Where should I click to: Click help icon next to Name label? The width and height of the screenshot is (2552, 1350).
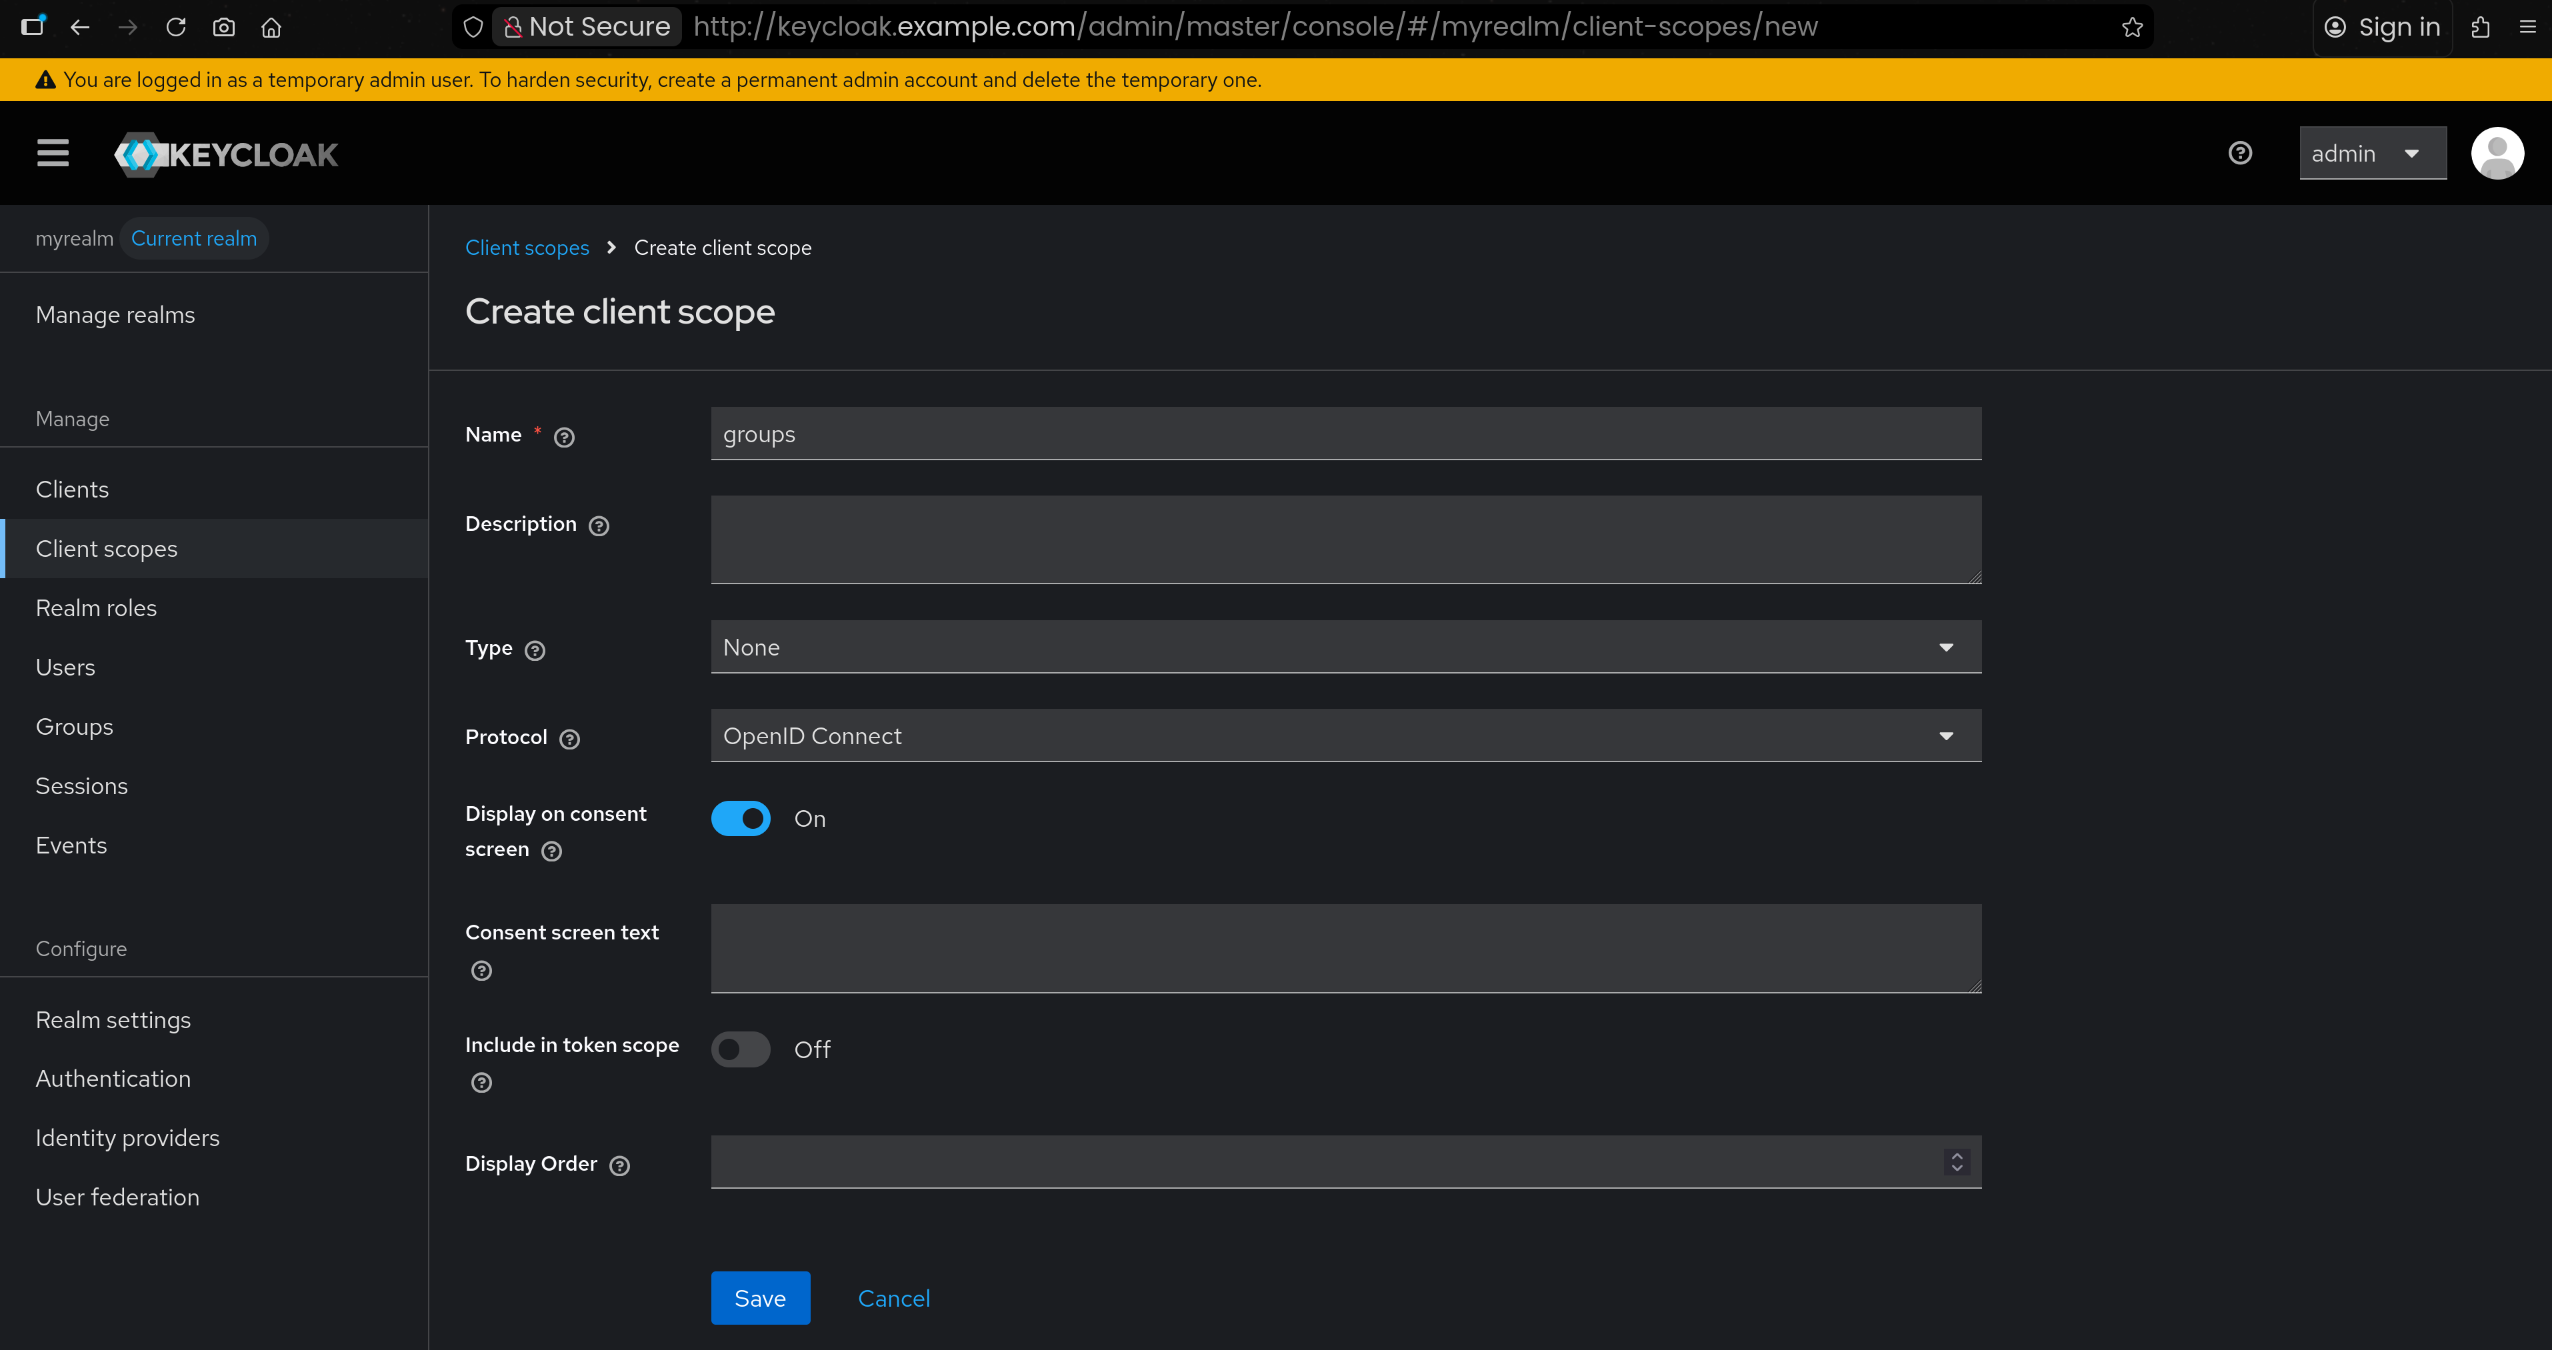(564, 437)
